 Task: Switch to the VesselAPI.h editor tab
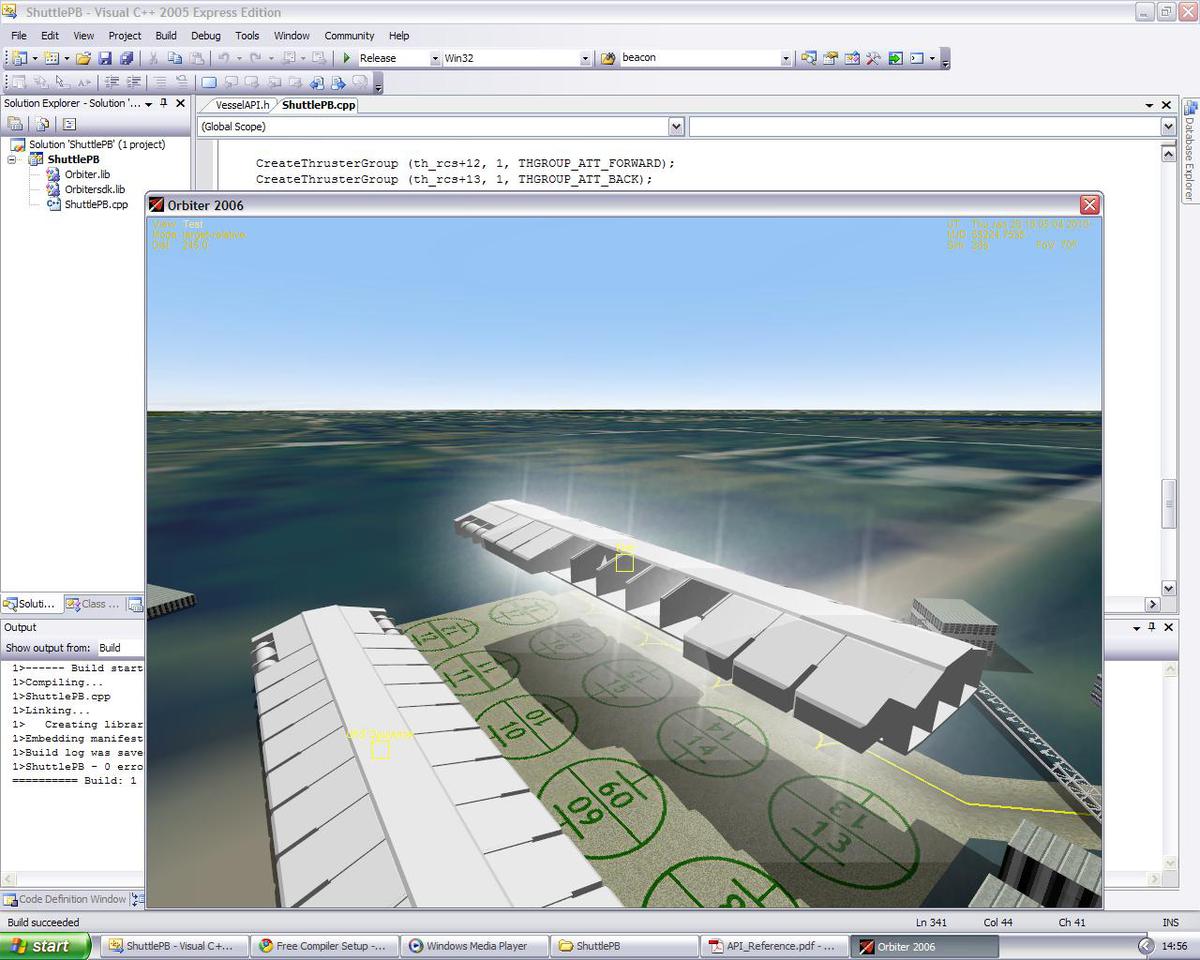click(242, 105)
